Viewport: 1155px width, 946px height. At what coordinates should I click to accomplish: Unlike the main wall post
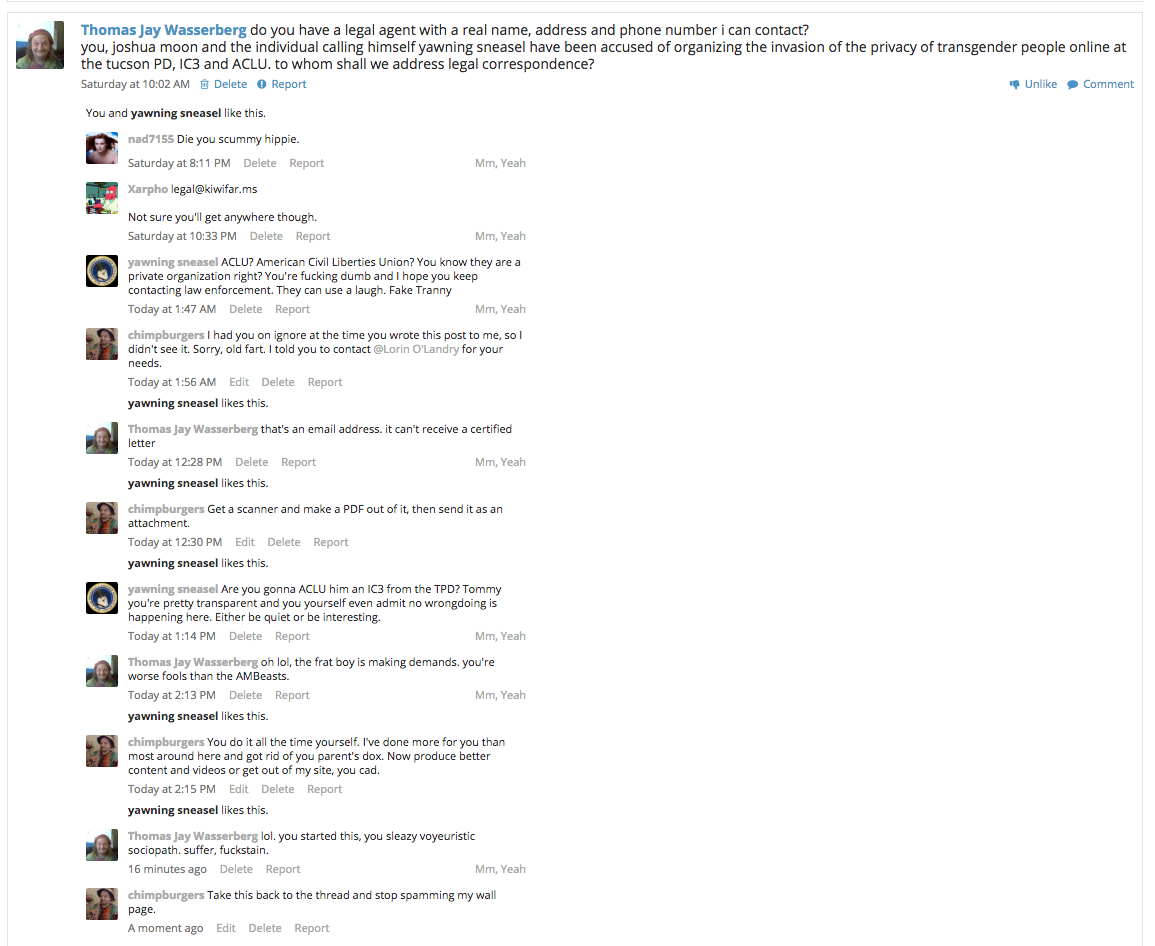point(1040,84)
